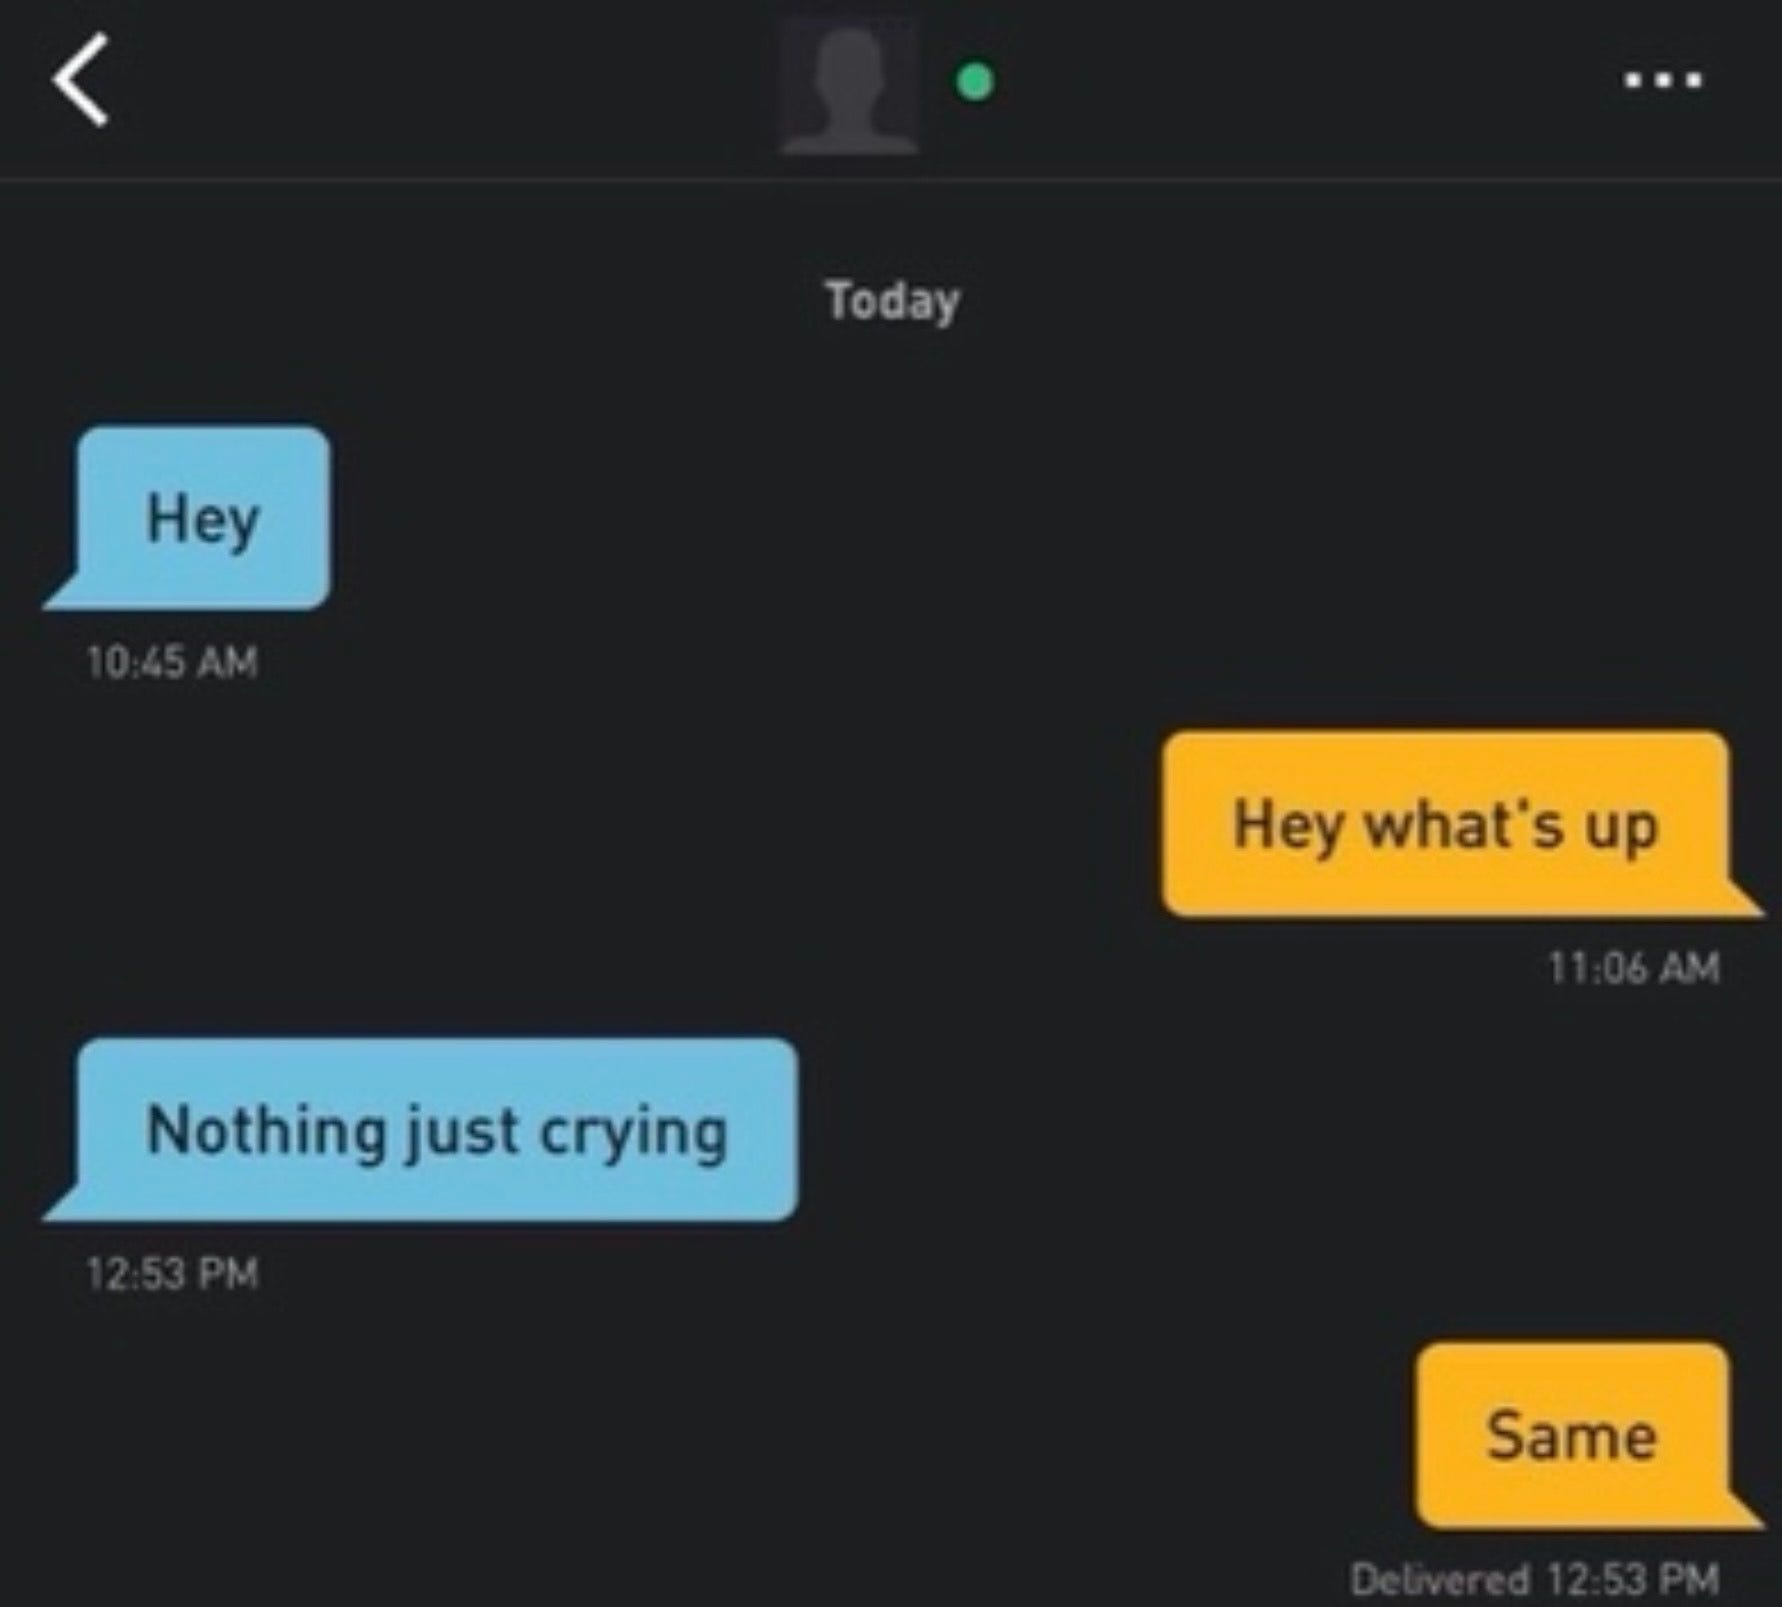The width and height of the screenshot is (1782, 1607).
Task: Select the blue "Hey" received message bubble
Action: point(187,518)
